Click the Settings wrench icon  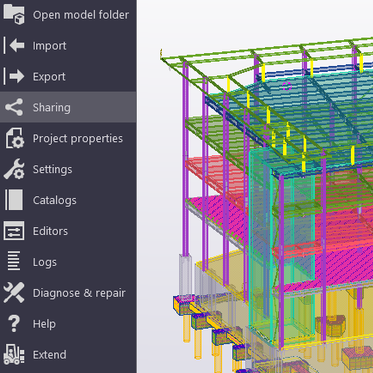pos(14,169)
